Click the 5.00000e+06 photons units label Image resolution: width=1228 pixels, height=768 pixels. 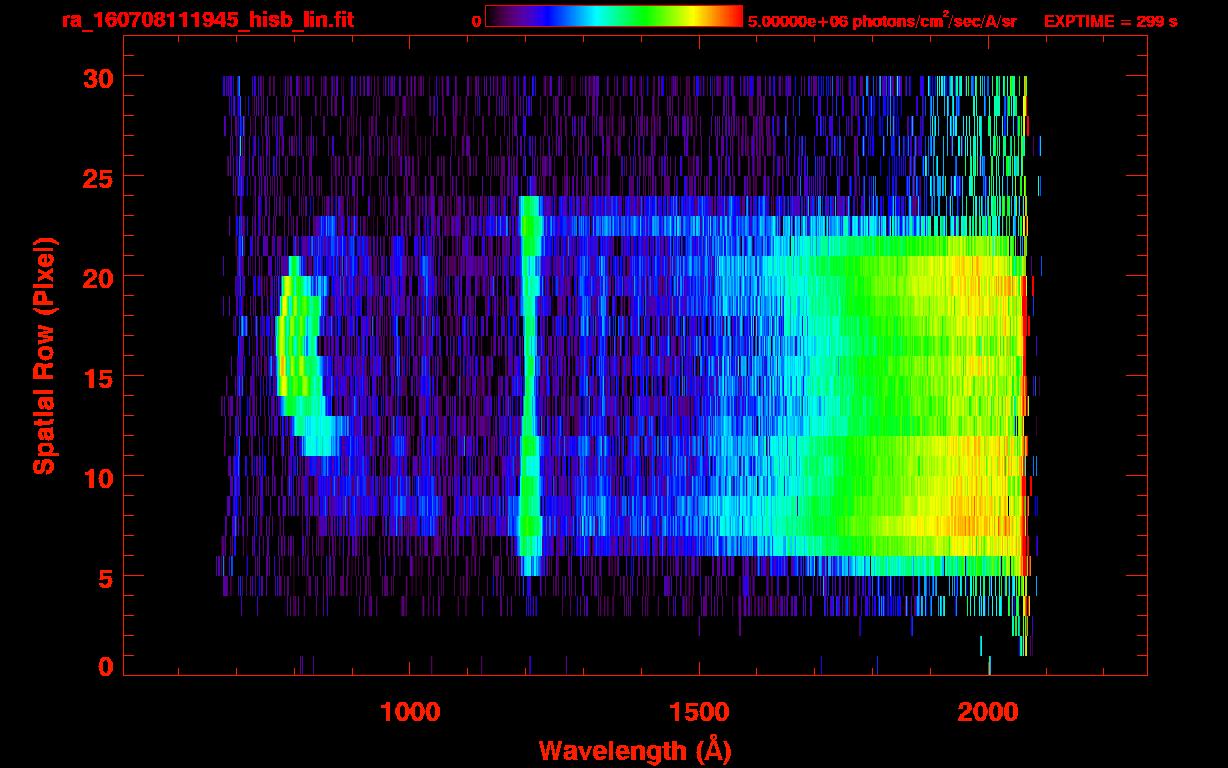882,21
